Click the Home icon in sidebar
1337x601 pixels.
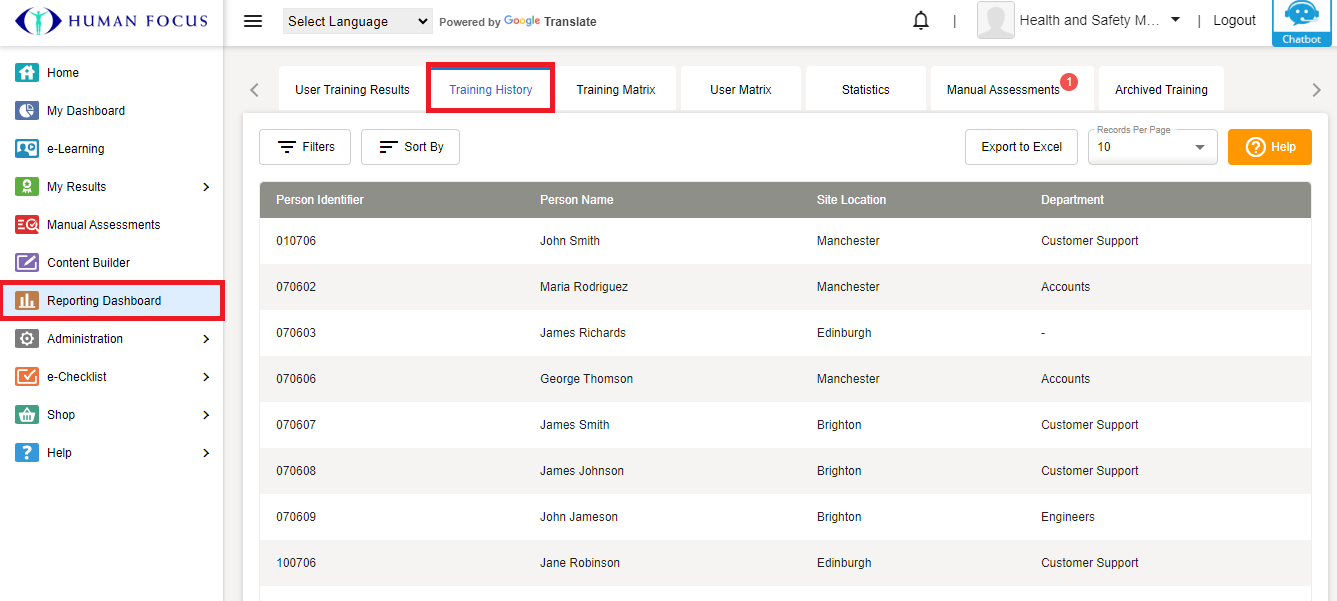point(27,73)
